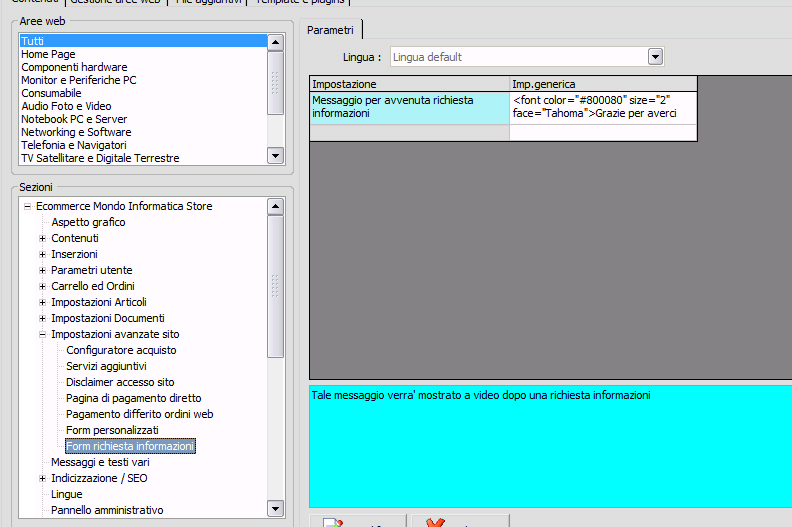The image size is (792, 527).
Task: Expand the Carrello ed Ordini node
Action: tap(42, 286)
